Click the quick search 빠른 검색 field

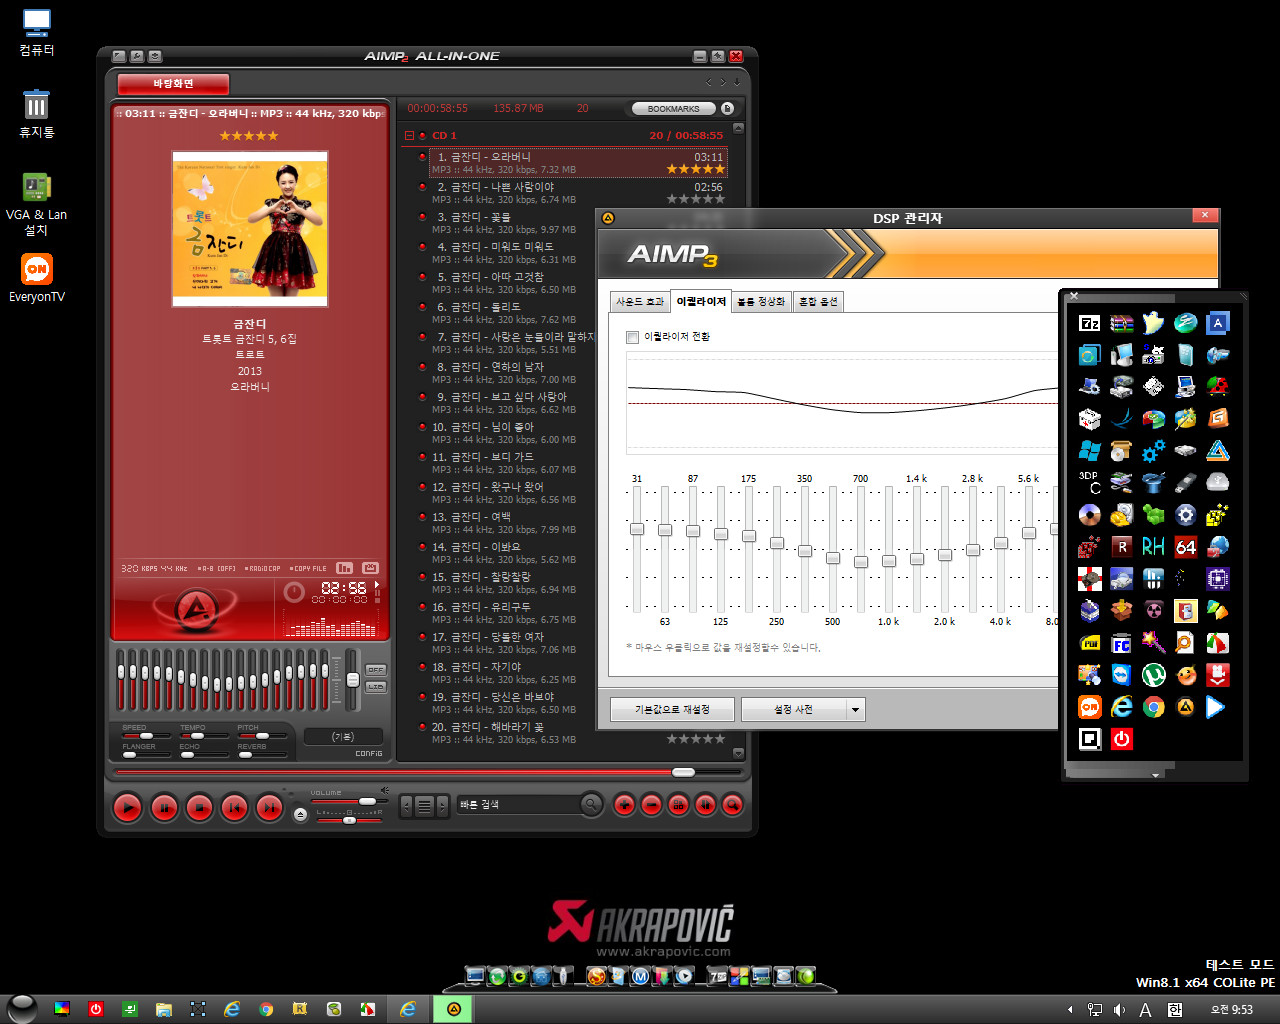tap(518, 804)
